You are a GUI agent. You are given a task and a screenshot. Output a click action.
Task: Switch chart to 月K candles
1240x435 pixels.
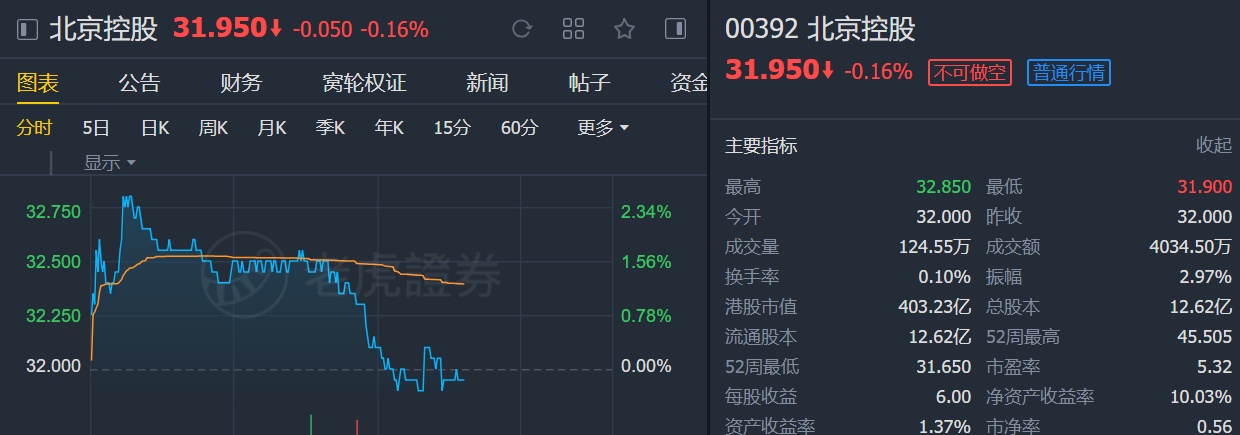[x=272, y=128]
